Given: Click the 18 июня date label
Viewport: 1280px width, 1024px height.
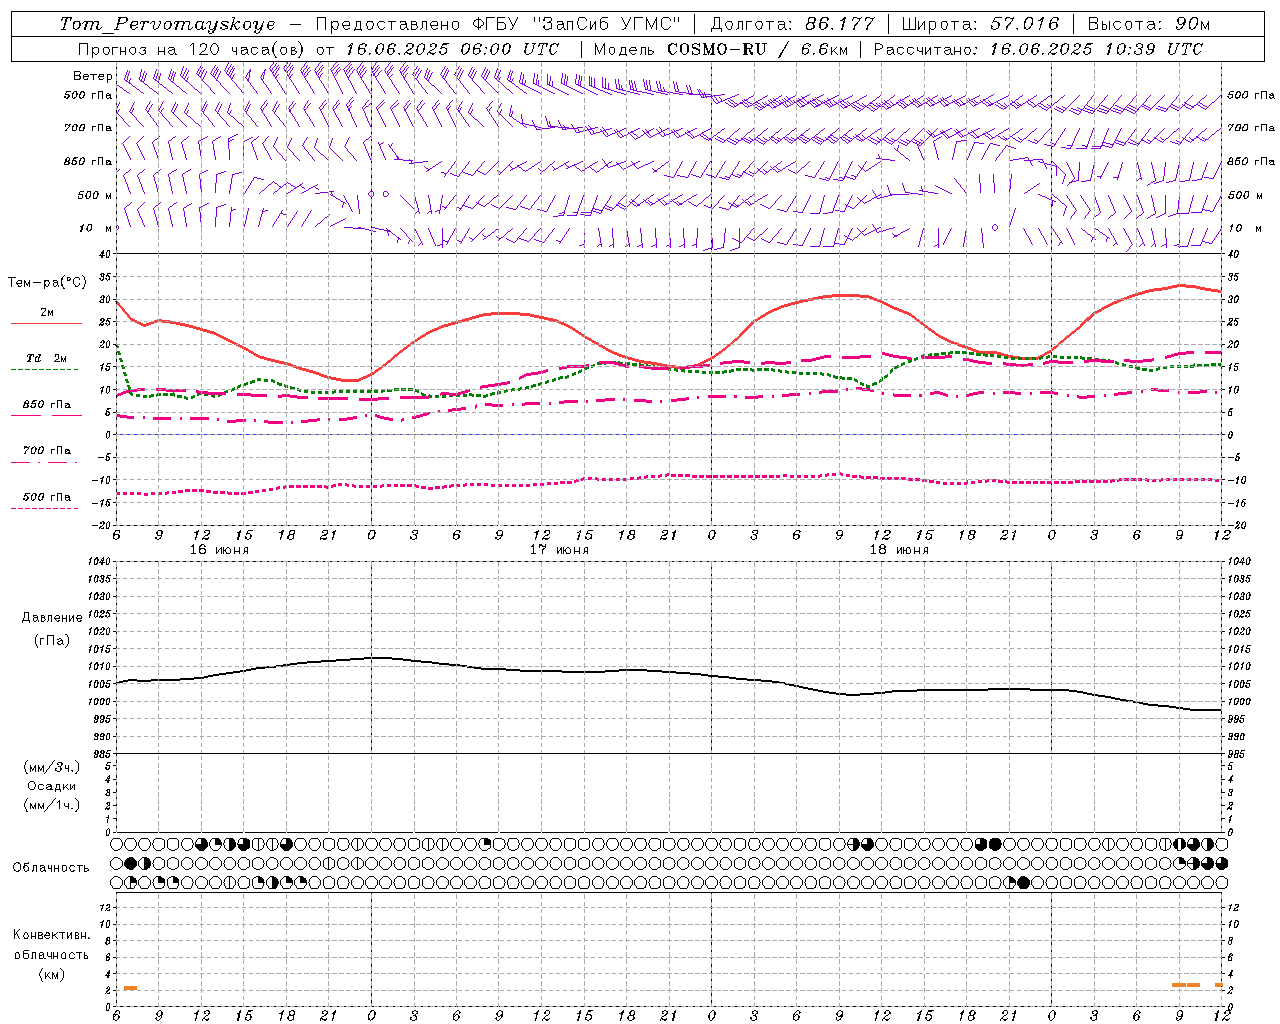Looking at the screenshot, I should (899, 550).
